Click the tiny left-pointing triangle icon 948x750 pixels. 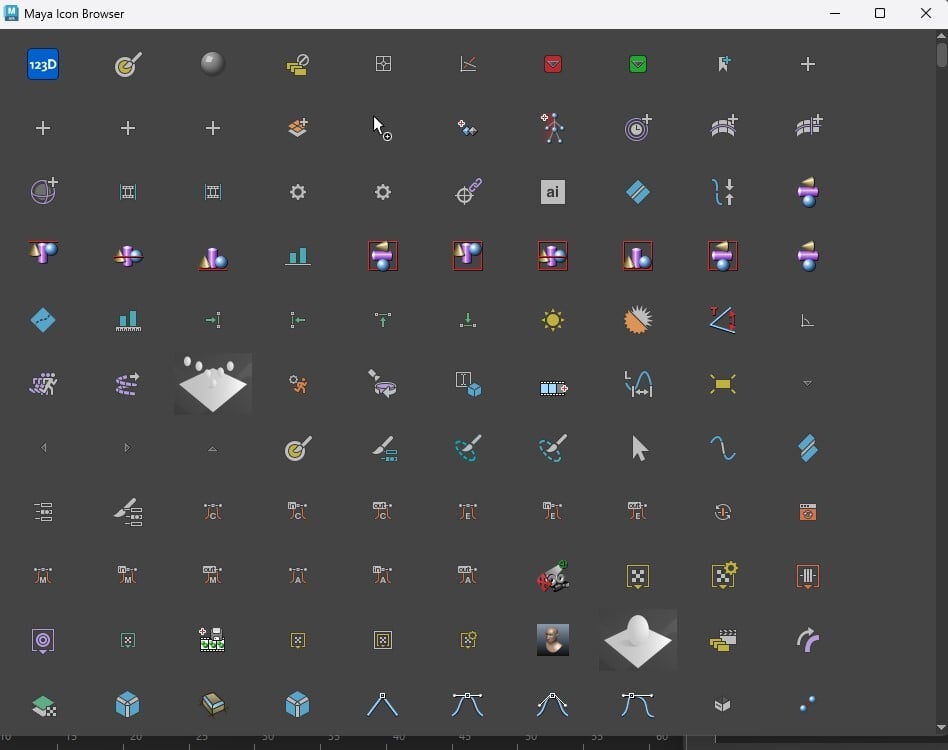[x=44, y=447]
